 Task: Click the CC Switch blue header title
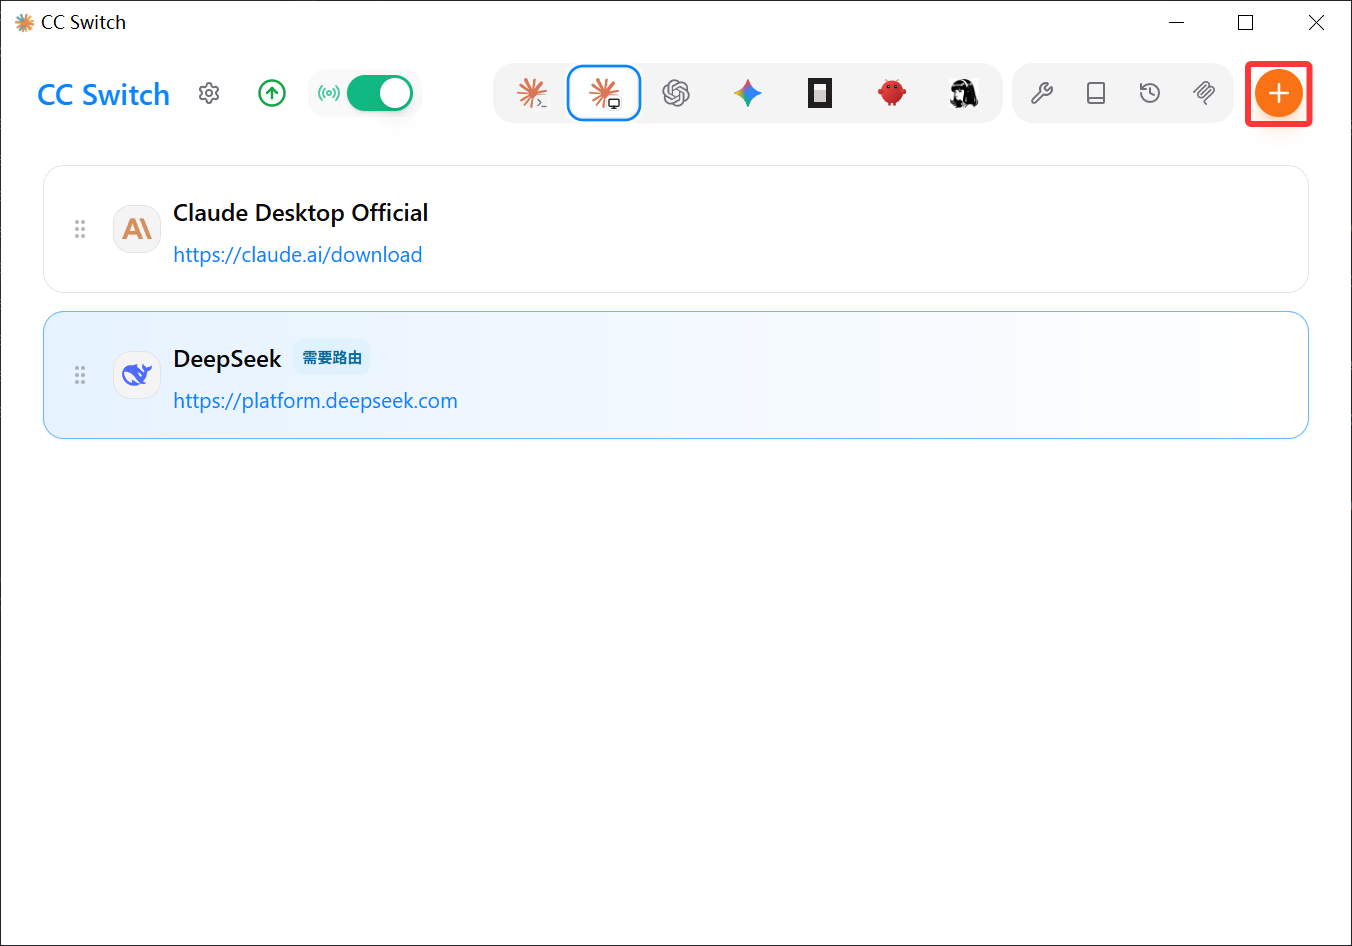[x=104, y=95]
